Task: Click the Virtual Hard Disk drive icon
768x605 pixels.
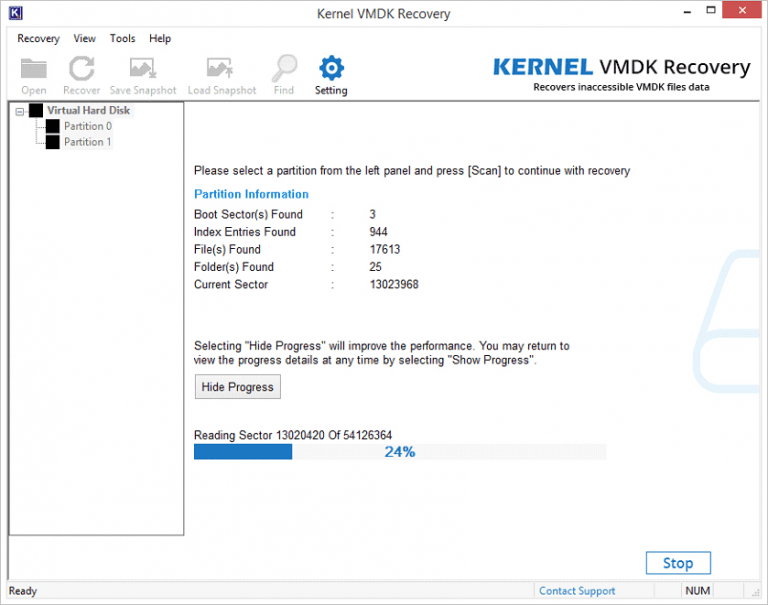Action: (x=37, y=110)
